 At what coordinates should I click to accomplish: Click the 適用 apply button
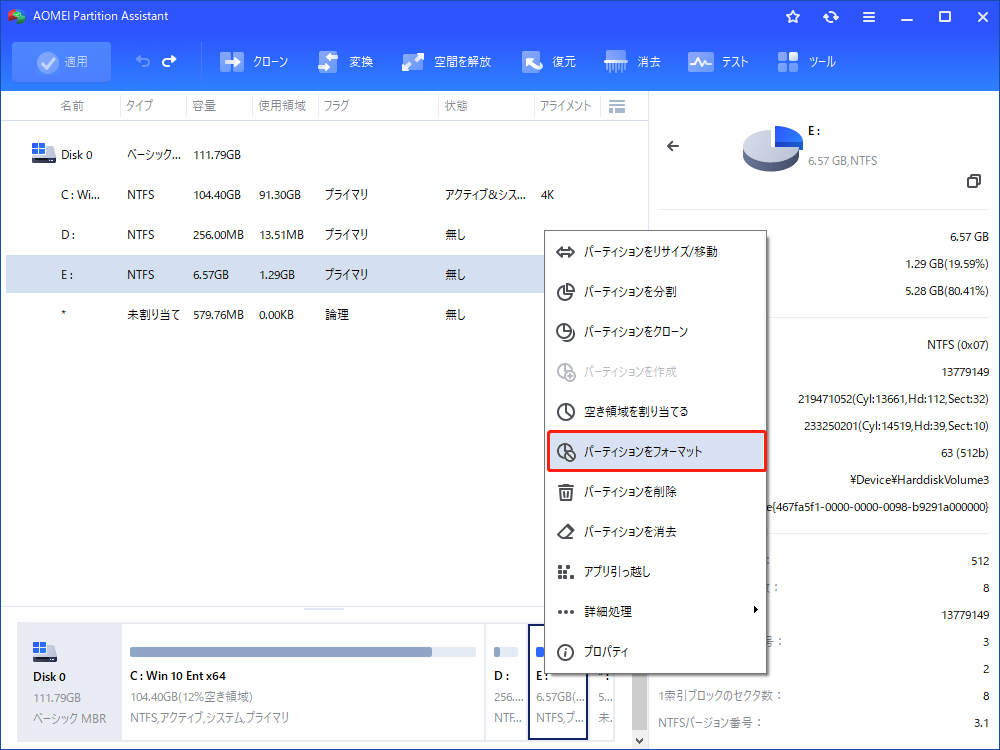coord(62,62)
